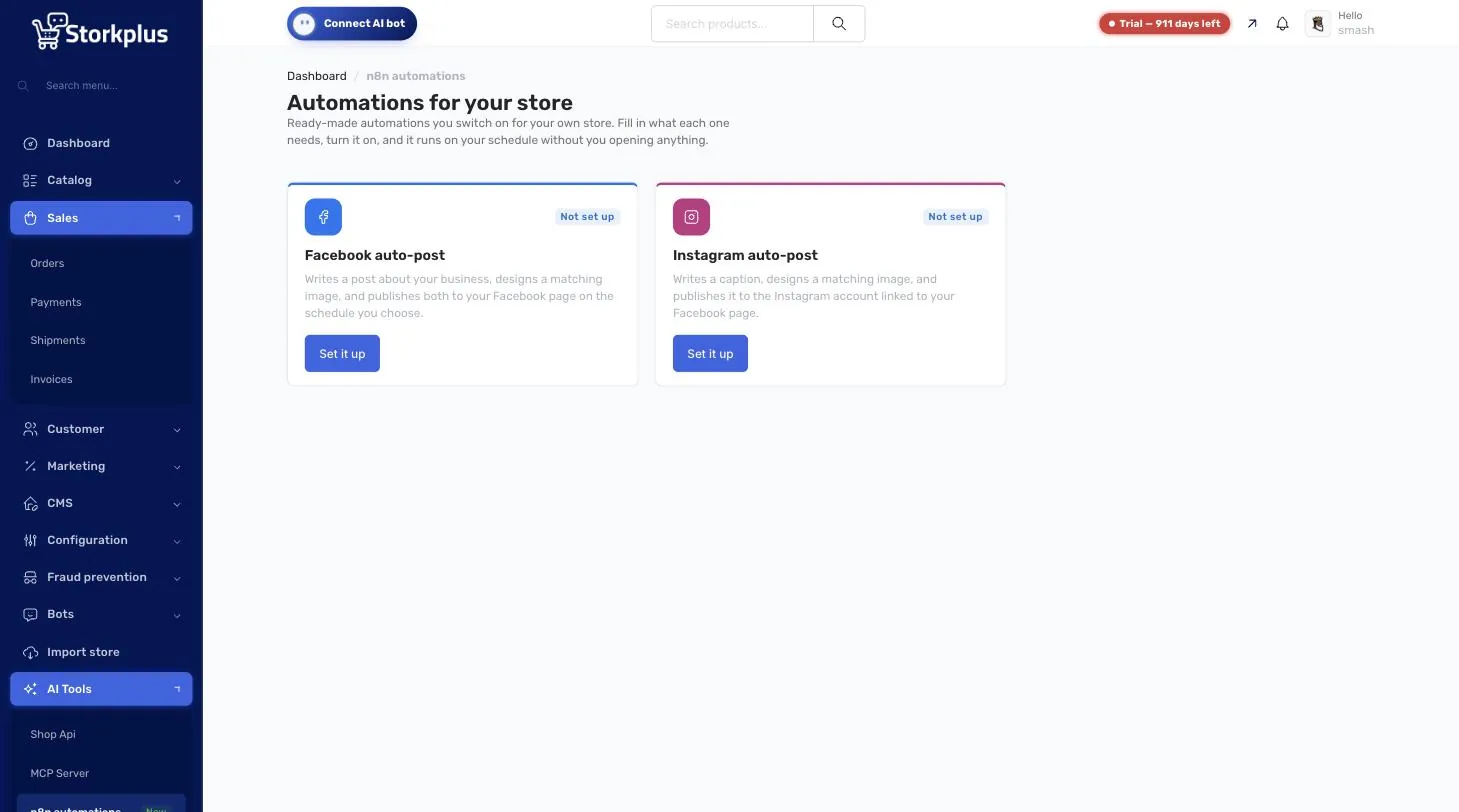Viewport: 1459px width, 812px height.
Task: Expand the Customer menu chevron
Action: 177,430
